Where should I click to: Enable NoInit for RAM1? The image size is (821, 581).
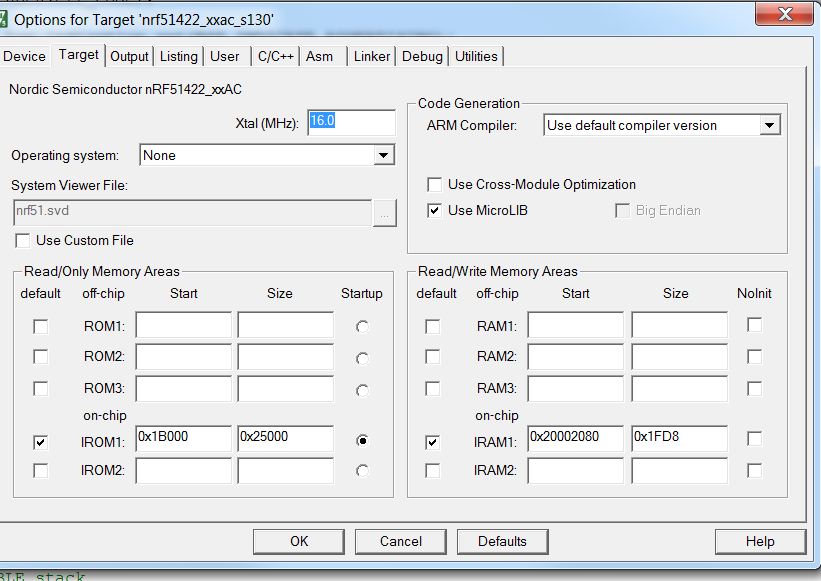pyautogui.click(x=755, y=325)
